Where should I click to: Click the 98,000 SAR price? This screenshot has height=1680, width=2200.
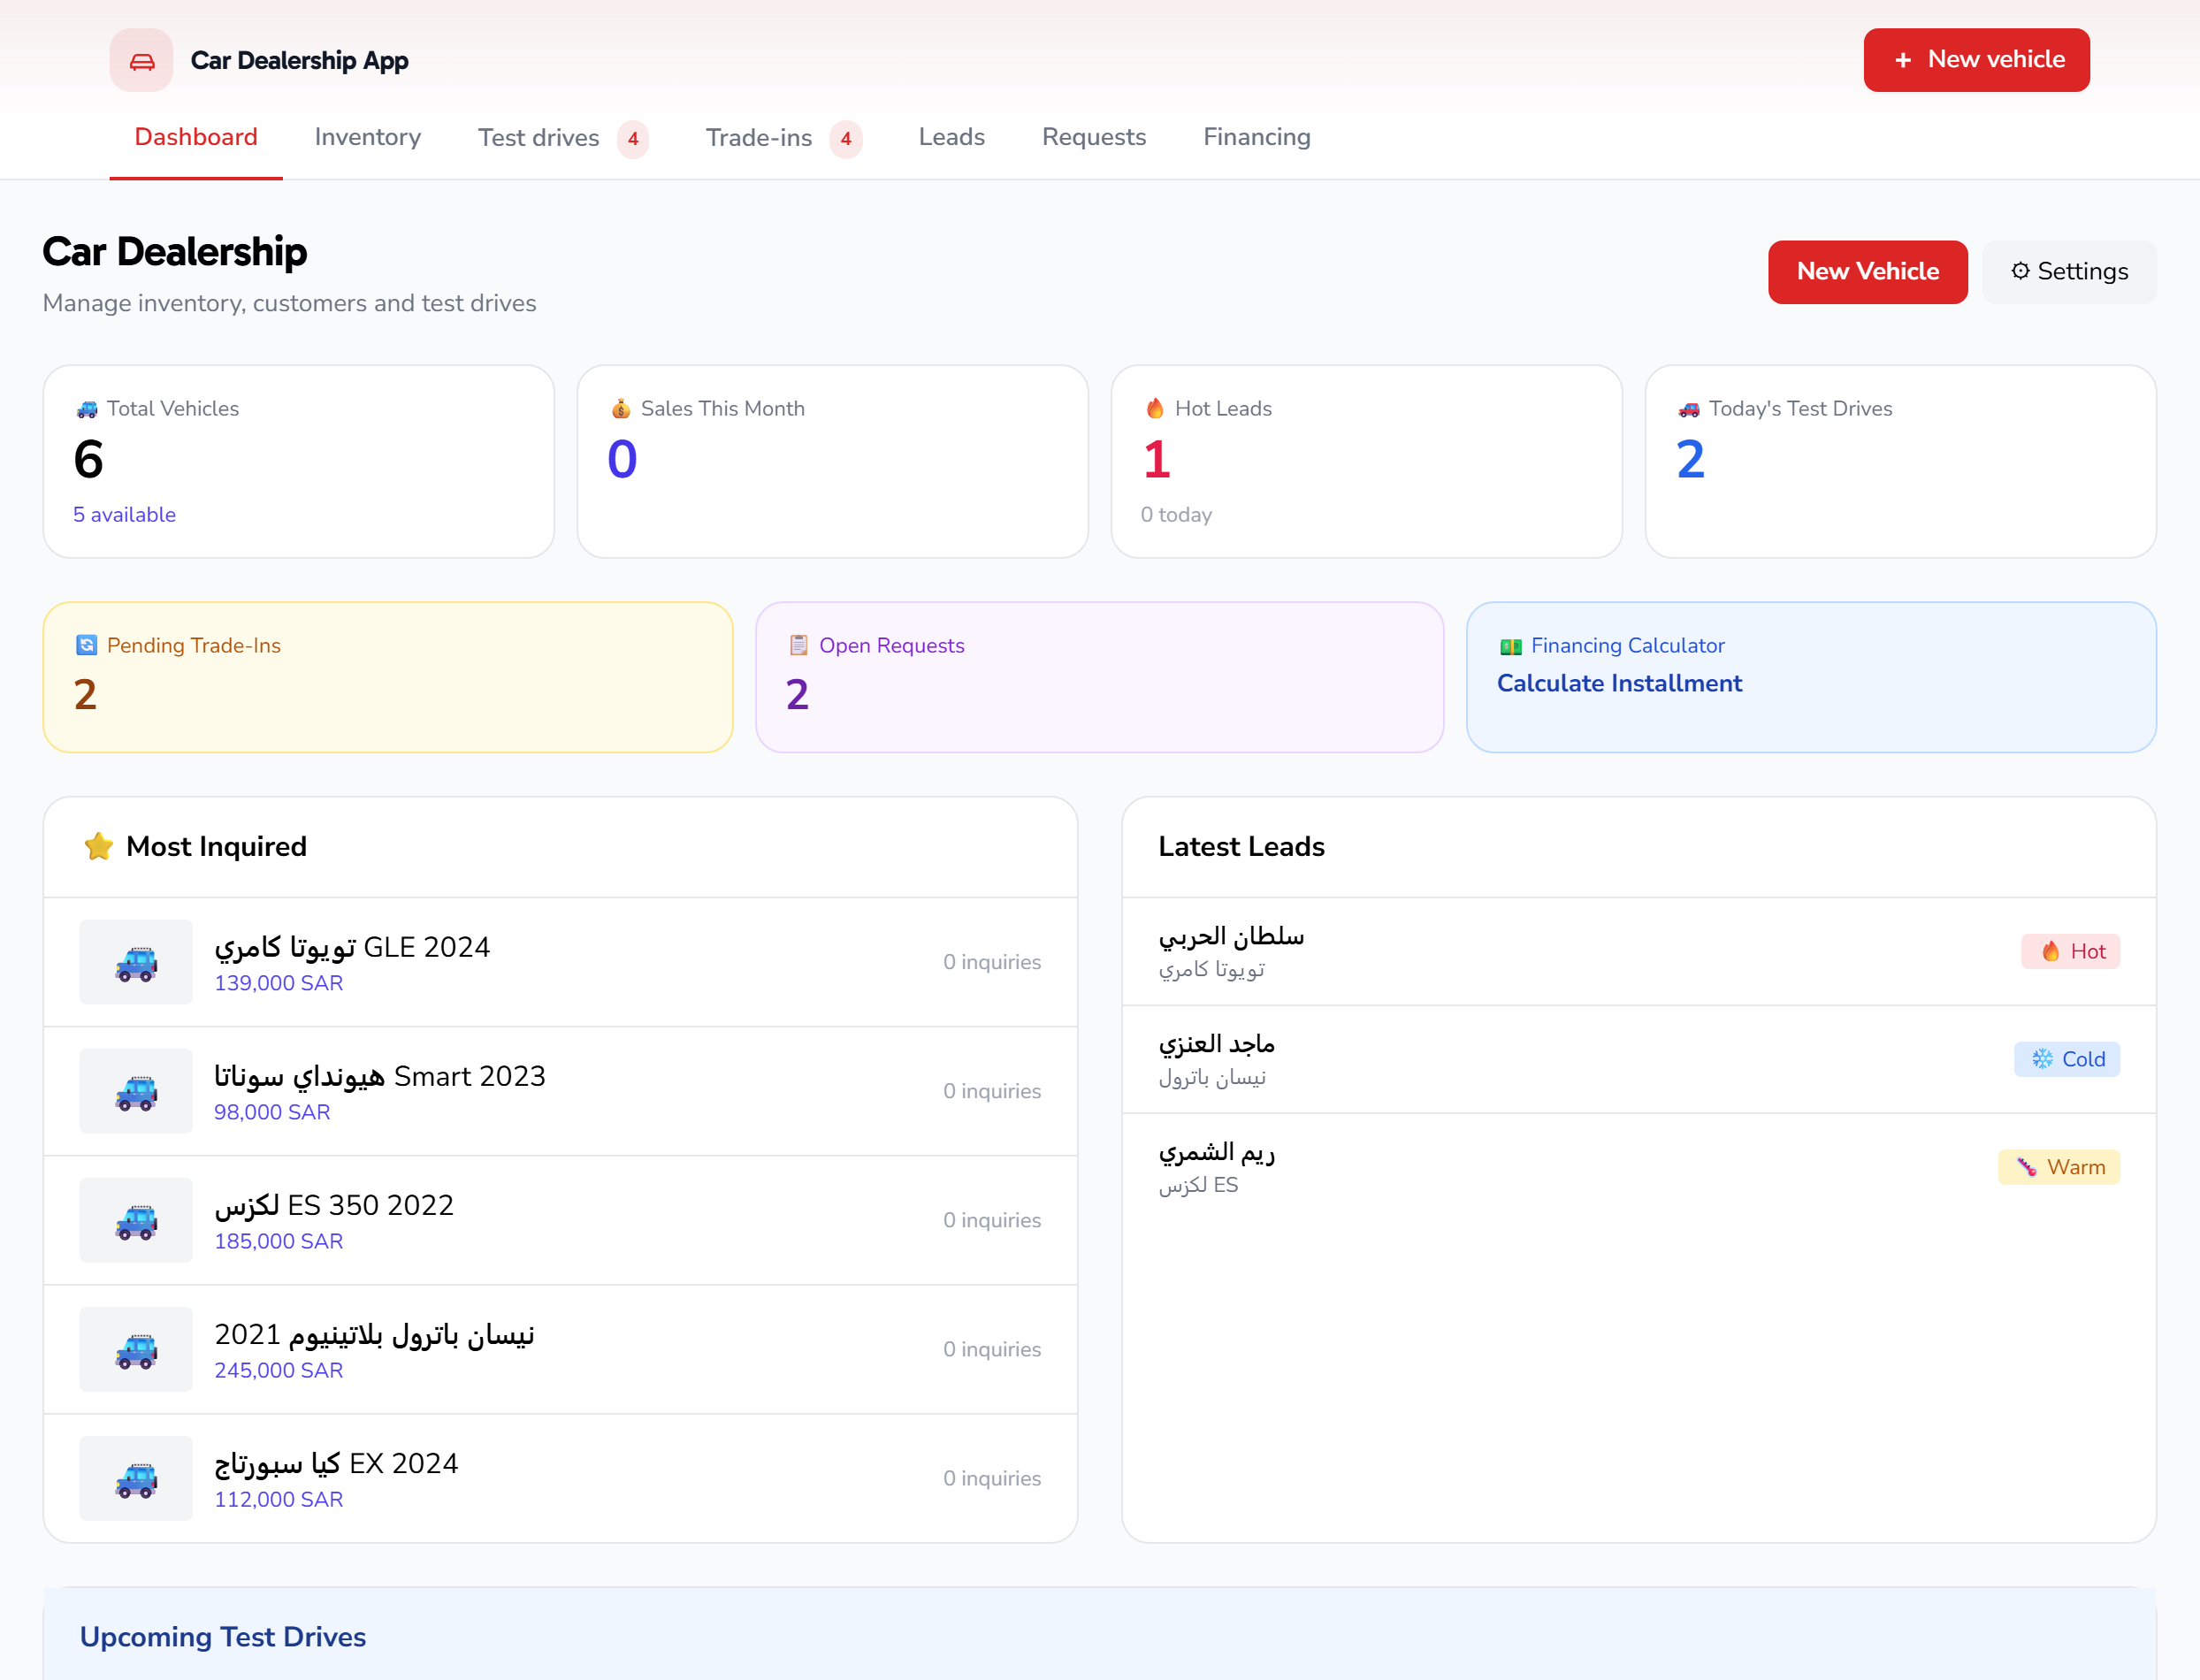[272, 1112]
